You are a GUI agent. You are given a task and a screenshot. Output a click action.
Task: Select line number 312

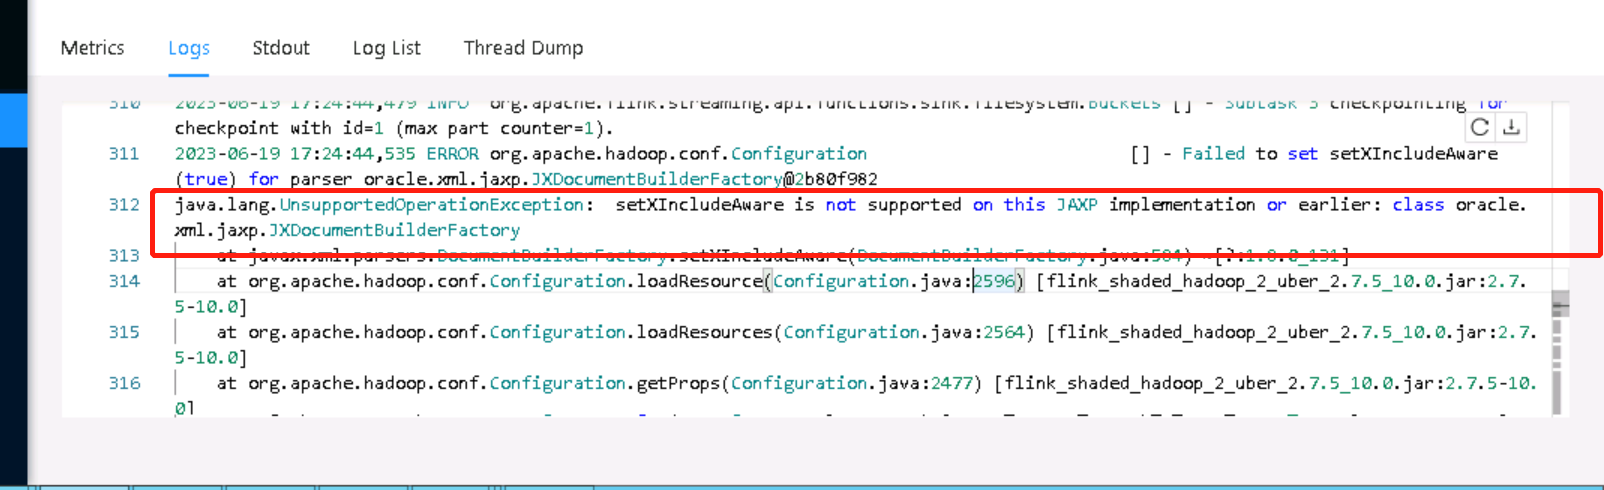[124, 204]
